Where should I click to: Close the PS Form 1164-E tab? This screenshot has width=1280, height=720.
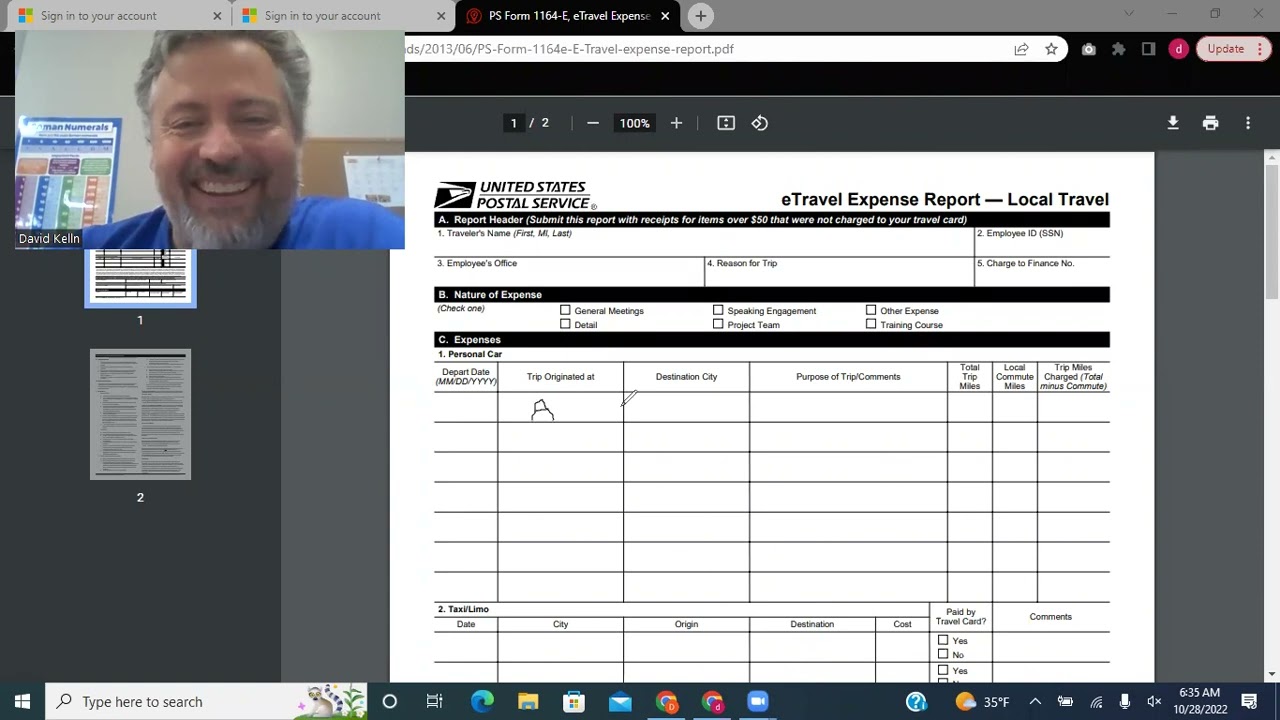[x=665, y=16]
